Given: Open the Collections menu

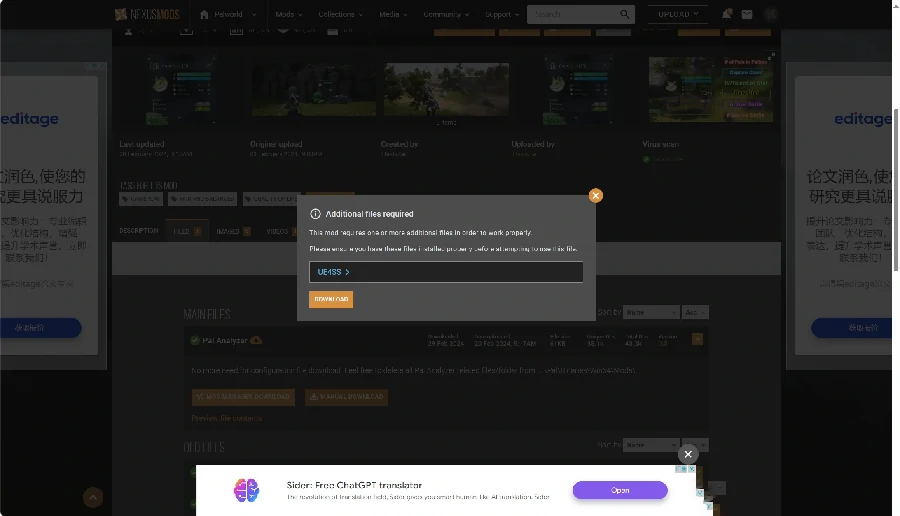Looking at the screenshot, I should tap(340, 14).
